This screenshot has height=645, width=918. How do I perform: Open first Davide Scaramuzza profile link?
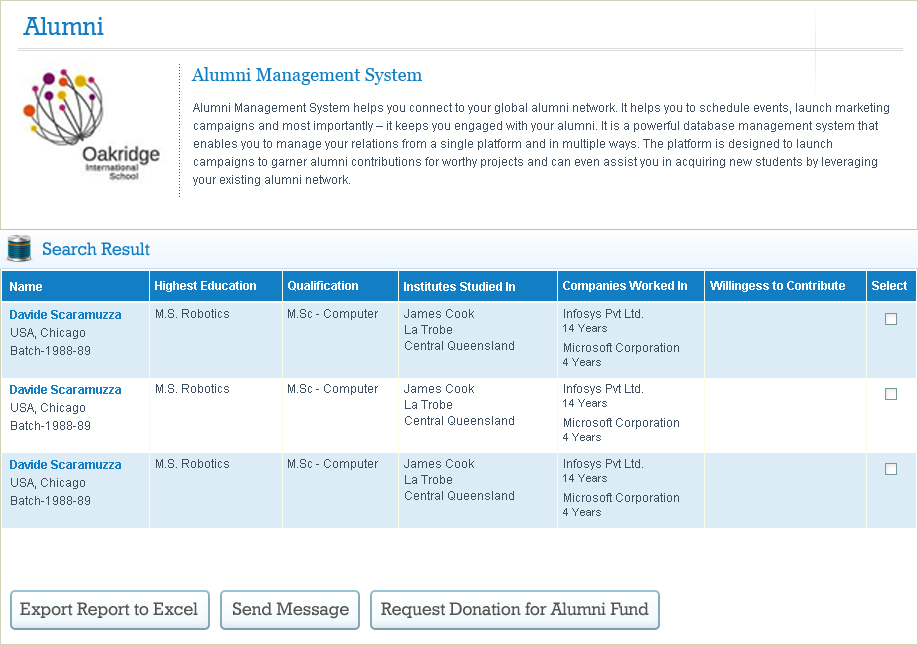coord(65,315)
